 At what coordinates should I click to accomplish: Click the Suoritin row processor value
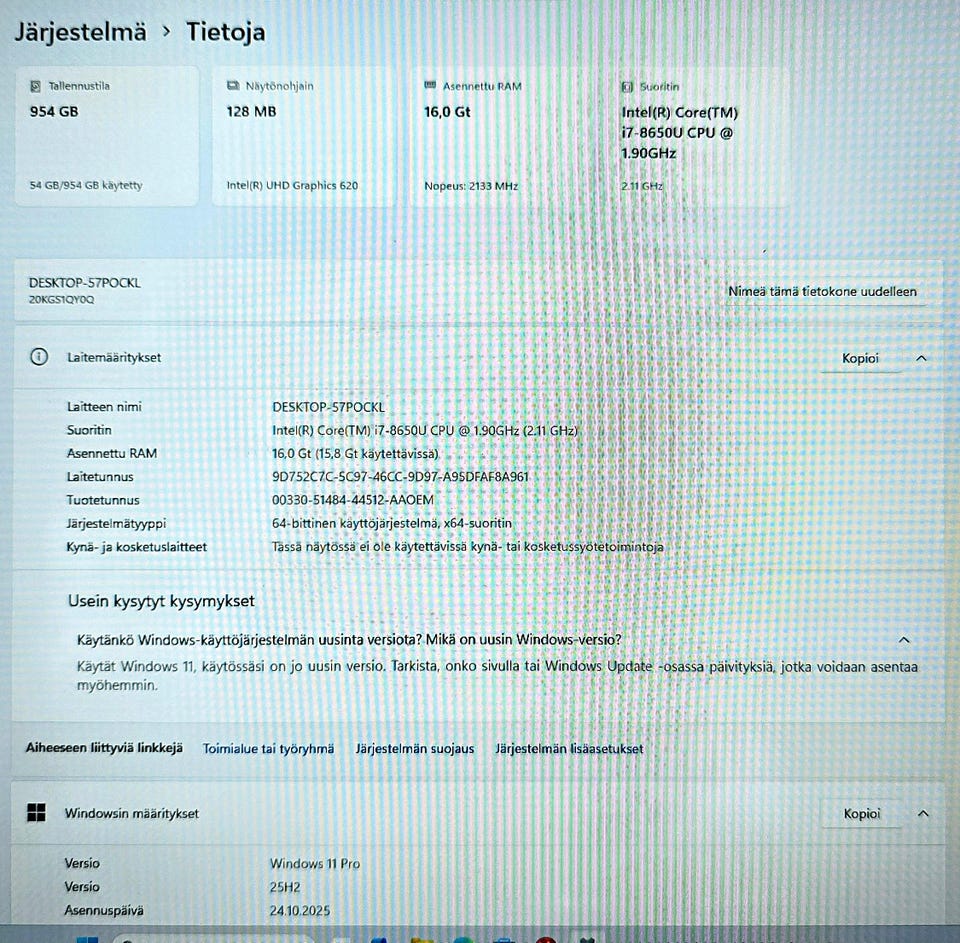click(425, 430)
